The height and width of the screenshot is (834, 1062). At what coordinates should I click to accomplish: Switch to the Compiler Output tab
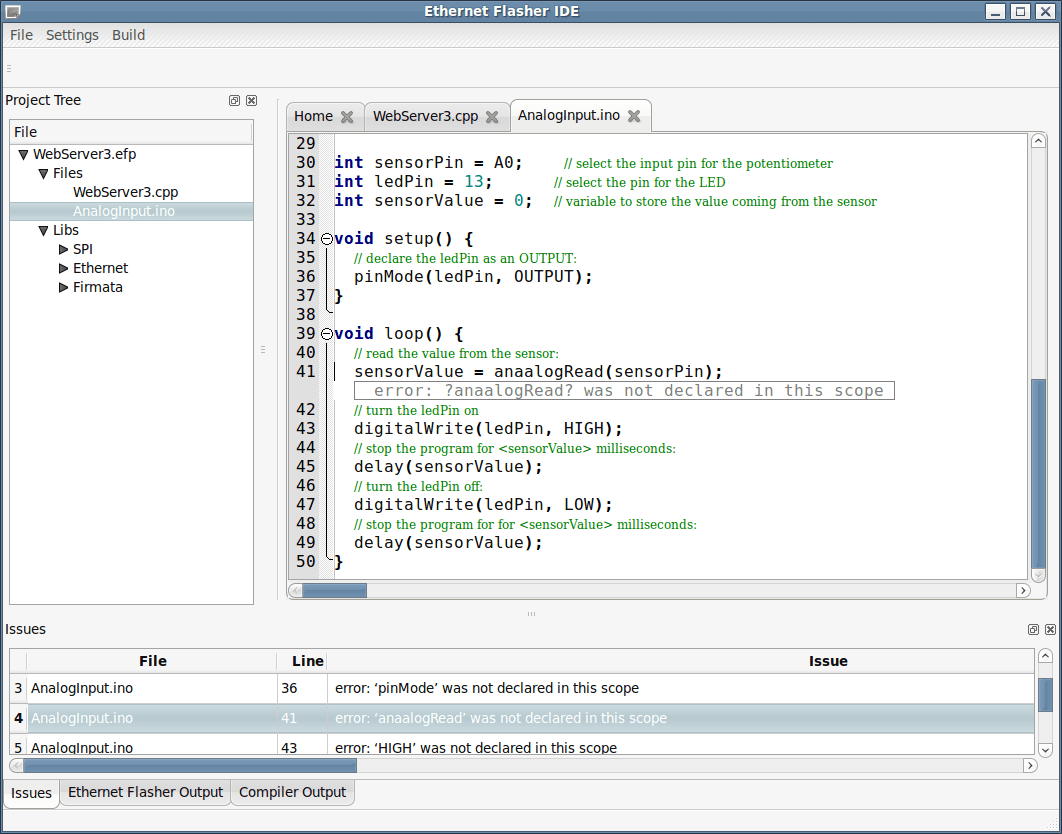tap(292, 792)
